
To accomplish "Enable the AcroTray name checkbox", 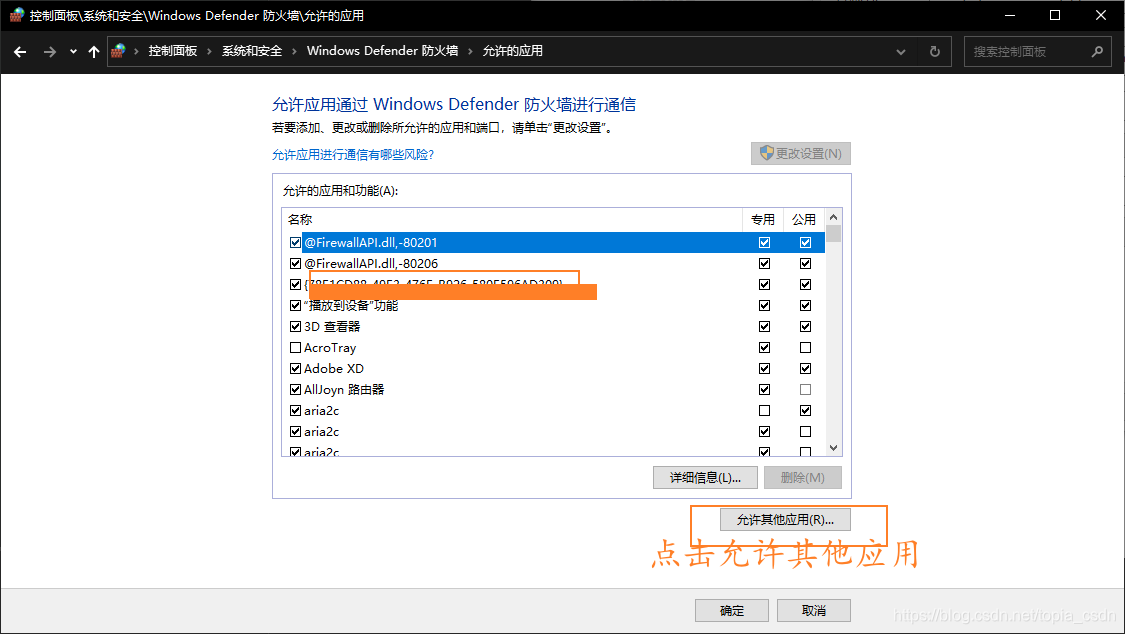I will [295, 347].
